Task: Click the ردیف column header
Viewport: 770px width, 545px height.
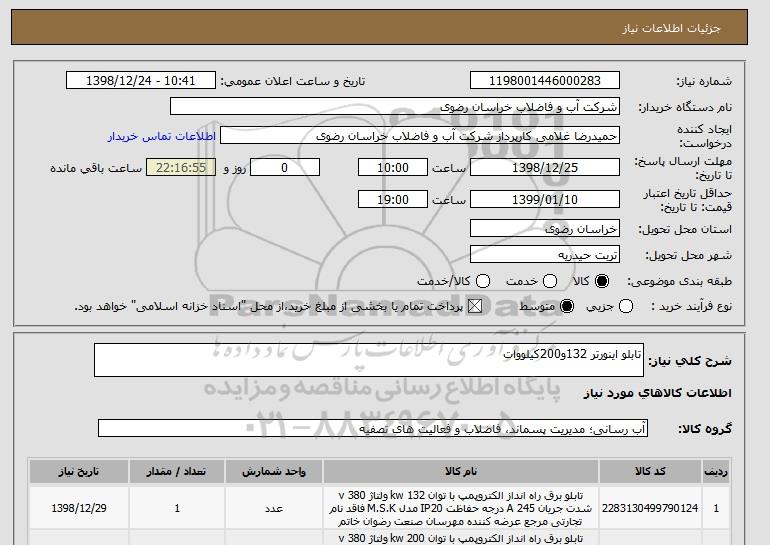Action: [x=716, y=471]
